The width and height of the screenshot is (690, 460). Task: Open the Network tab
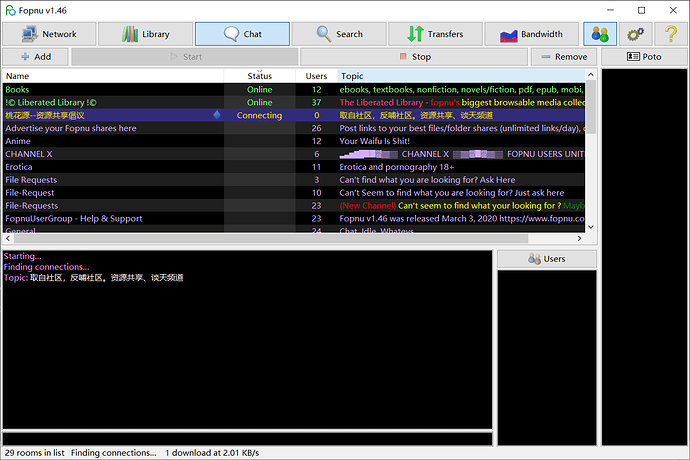(x=49, y=34)
